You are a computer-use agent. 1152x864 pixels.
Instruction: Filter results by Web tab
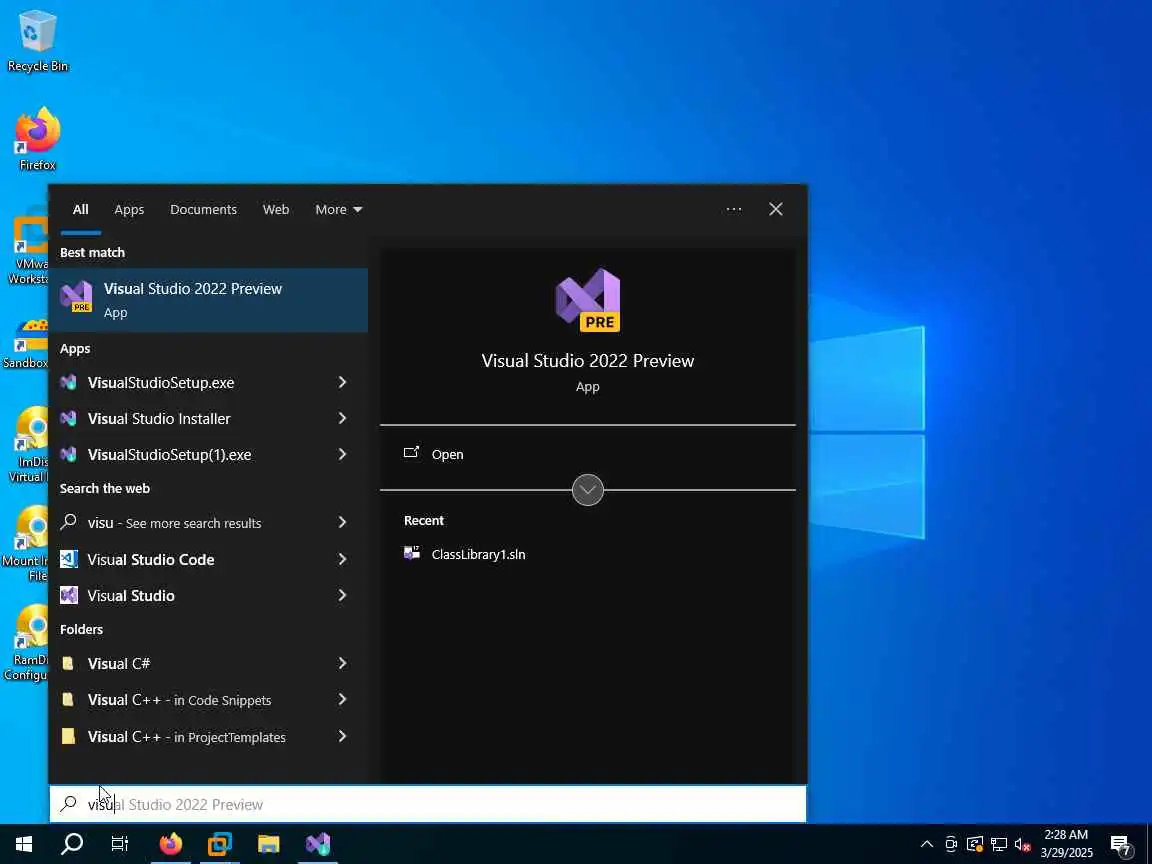tap(276, 209)
